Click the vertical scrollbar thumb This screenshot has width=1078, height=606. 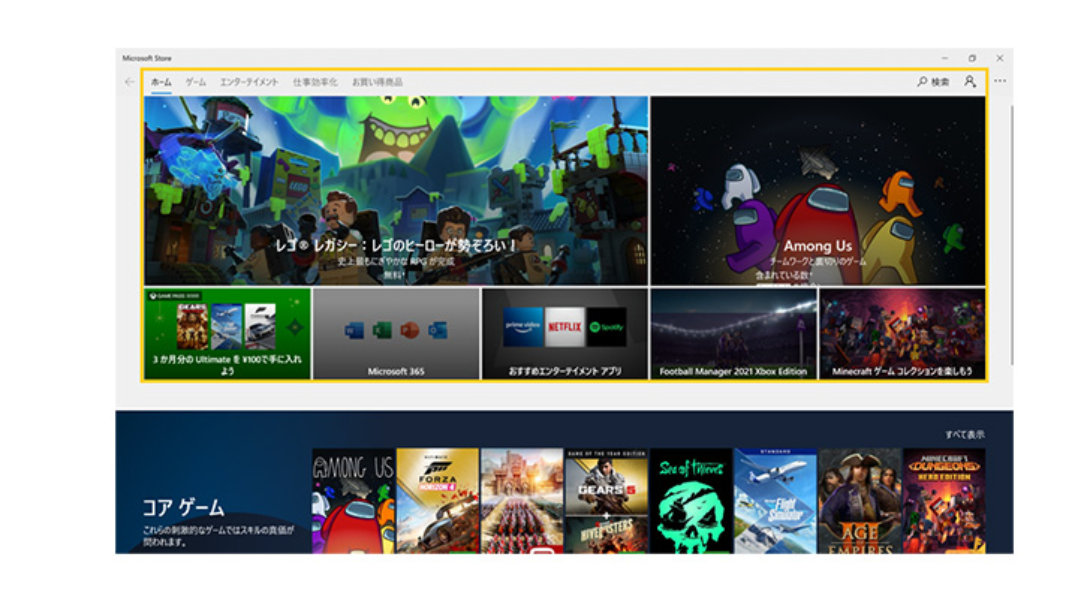pos(1011,235)
